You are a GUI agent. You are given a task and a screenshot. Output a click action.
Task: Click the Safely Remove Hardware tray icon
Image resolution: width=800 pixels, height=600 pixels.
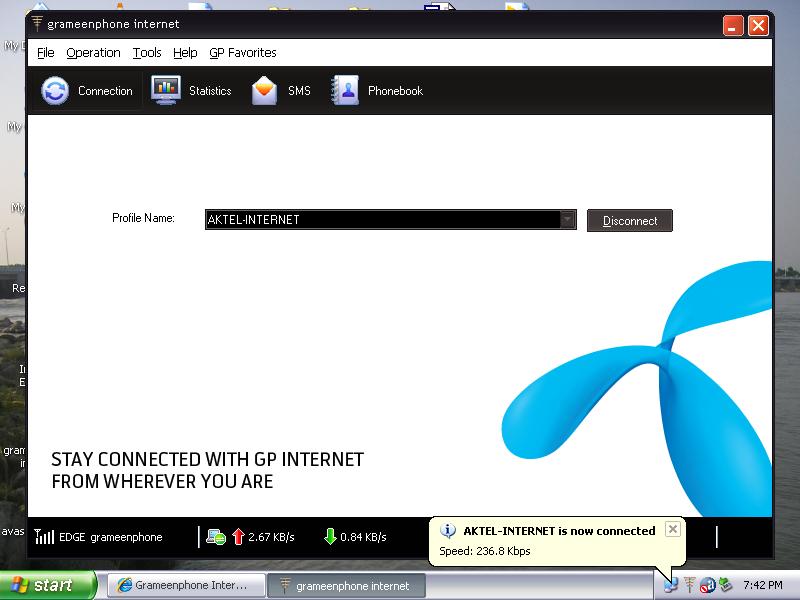coord(726,585)
